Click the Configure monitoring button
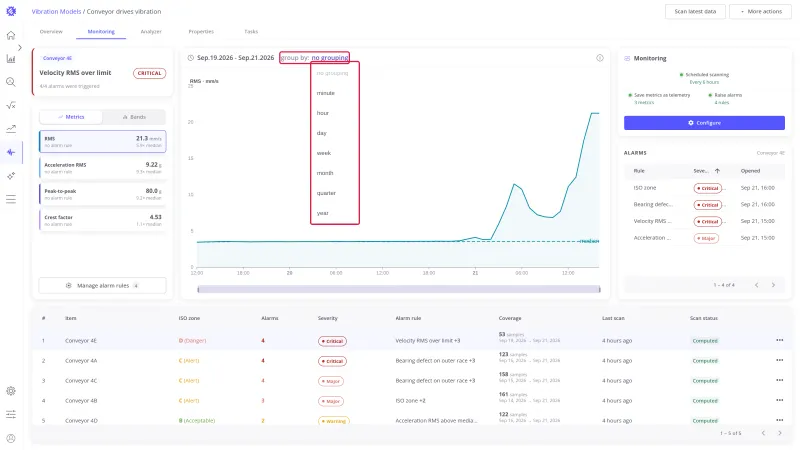Image resolution: width=800 pixels, height=450 pixels. click(704, 123)
